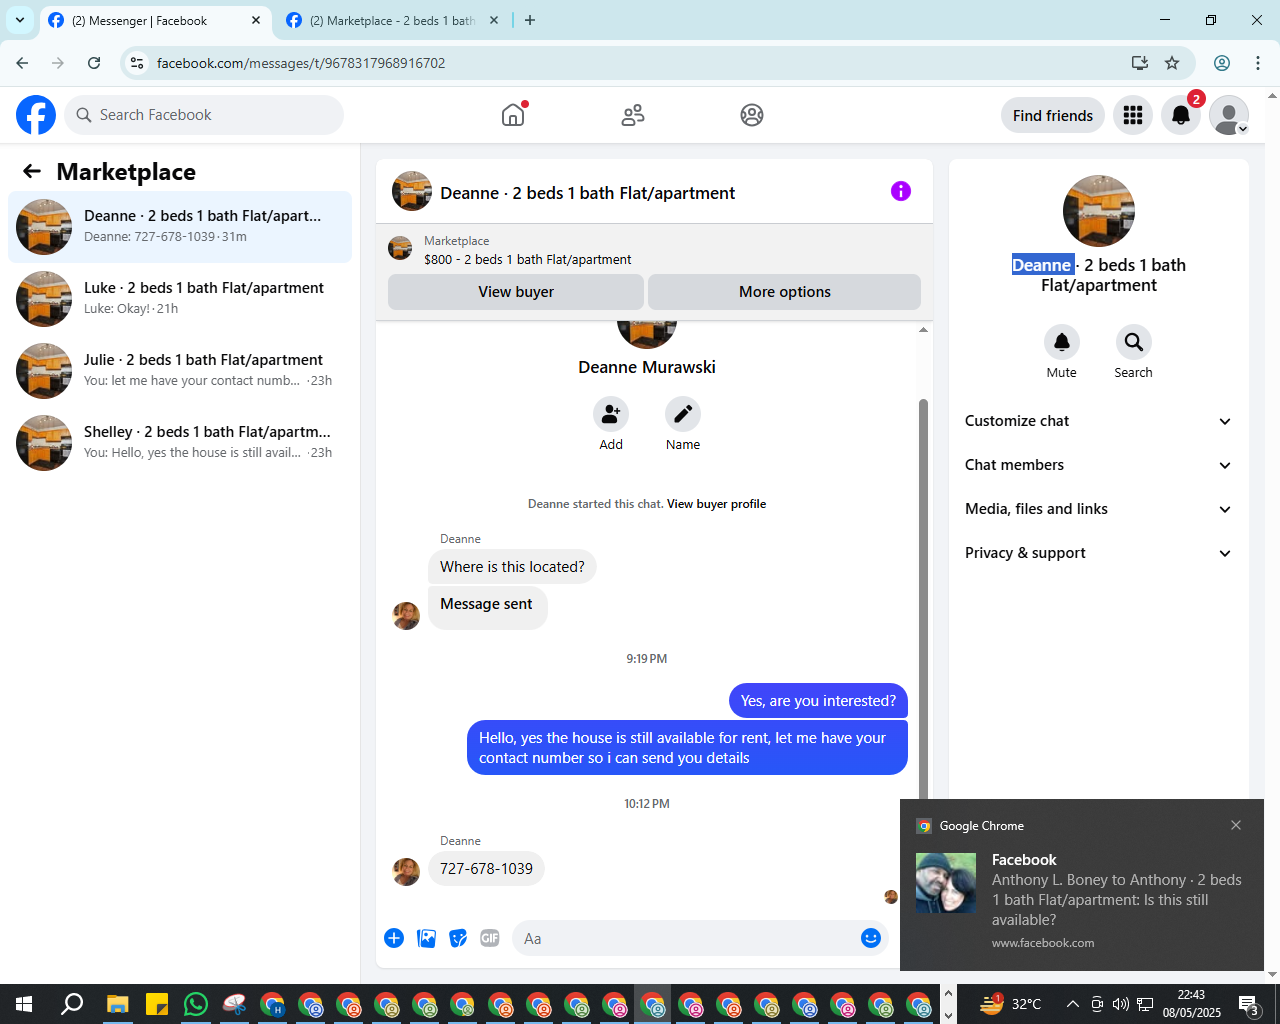Open more actions plus icon in composer
The image size is (1280, 1024).
(x=394, y=938)
